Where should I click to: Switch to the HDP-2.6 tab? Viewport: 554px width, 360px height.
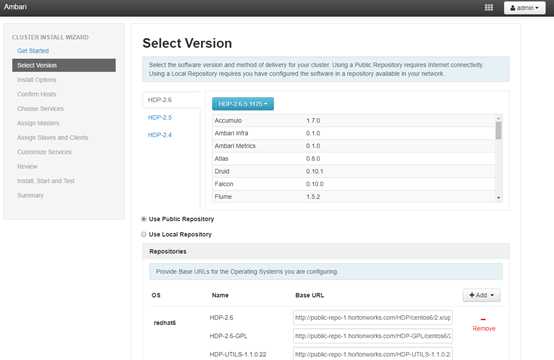click(171, 100)
